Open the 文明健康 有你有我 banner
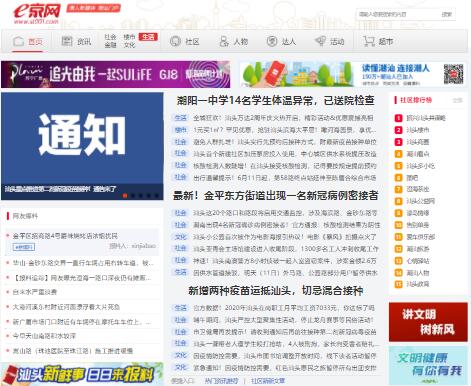471x386 pixels. (x=428, y=365)
